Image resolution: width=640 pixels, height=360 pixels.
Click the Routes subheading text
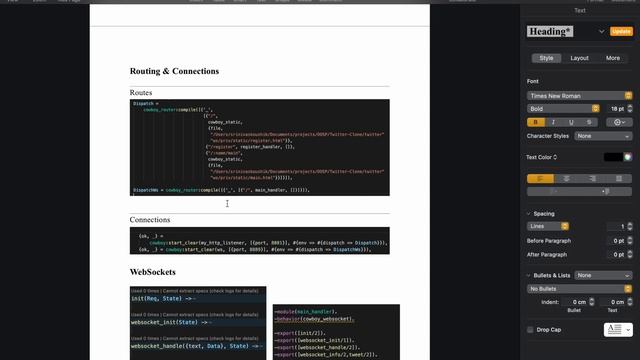tap(141, 93)
